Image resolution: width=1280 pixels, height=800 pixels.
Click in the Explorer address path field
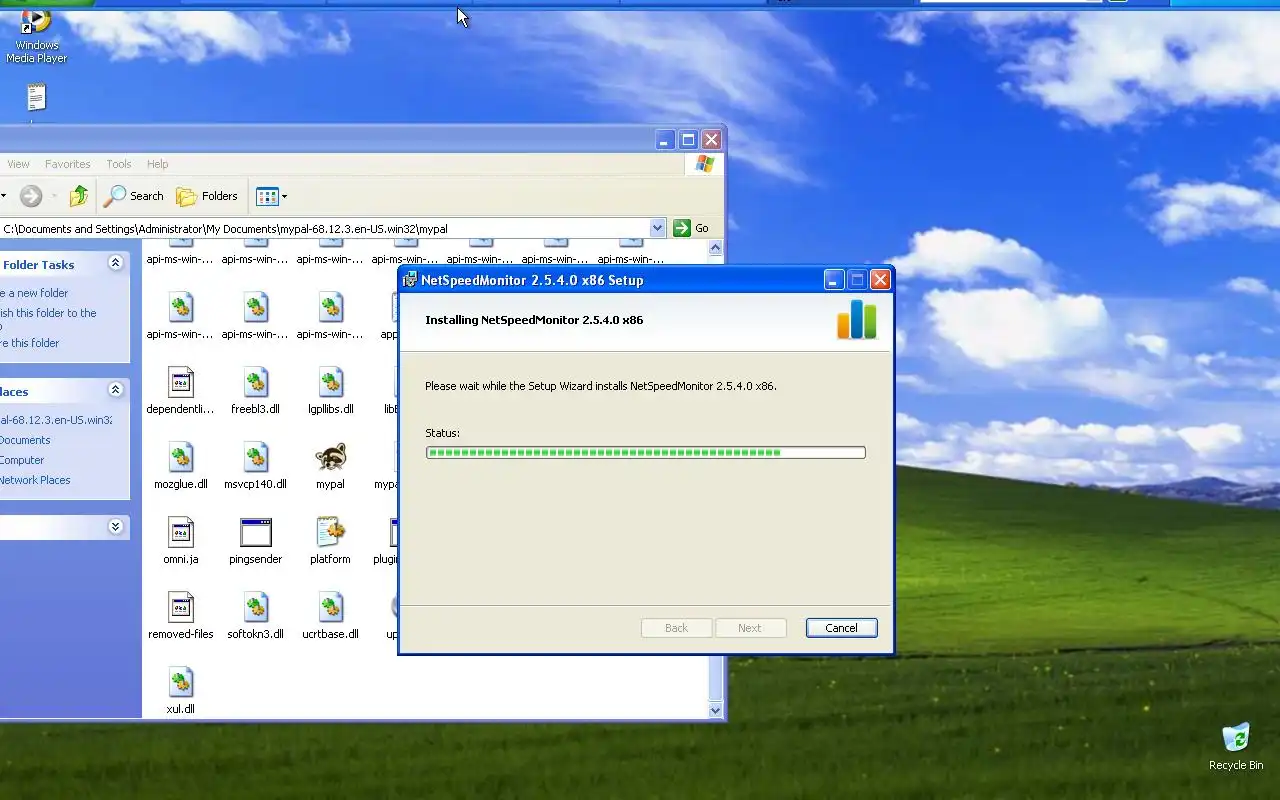pos(325,228)
